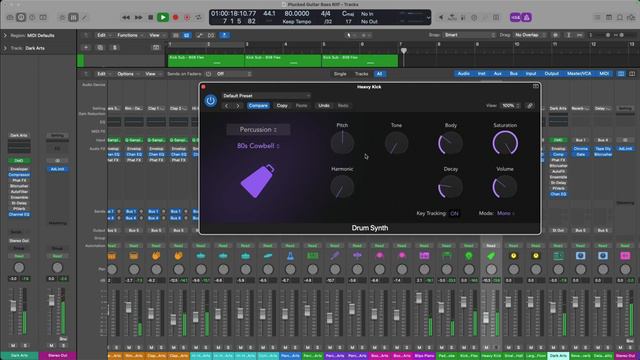Click the plugin link chain icon
Viewport: 640px width, 360px height.
(x=530, y=106)
